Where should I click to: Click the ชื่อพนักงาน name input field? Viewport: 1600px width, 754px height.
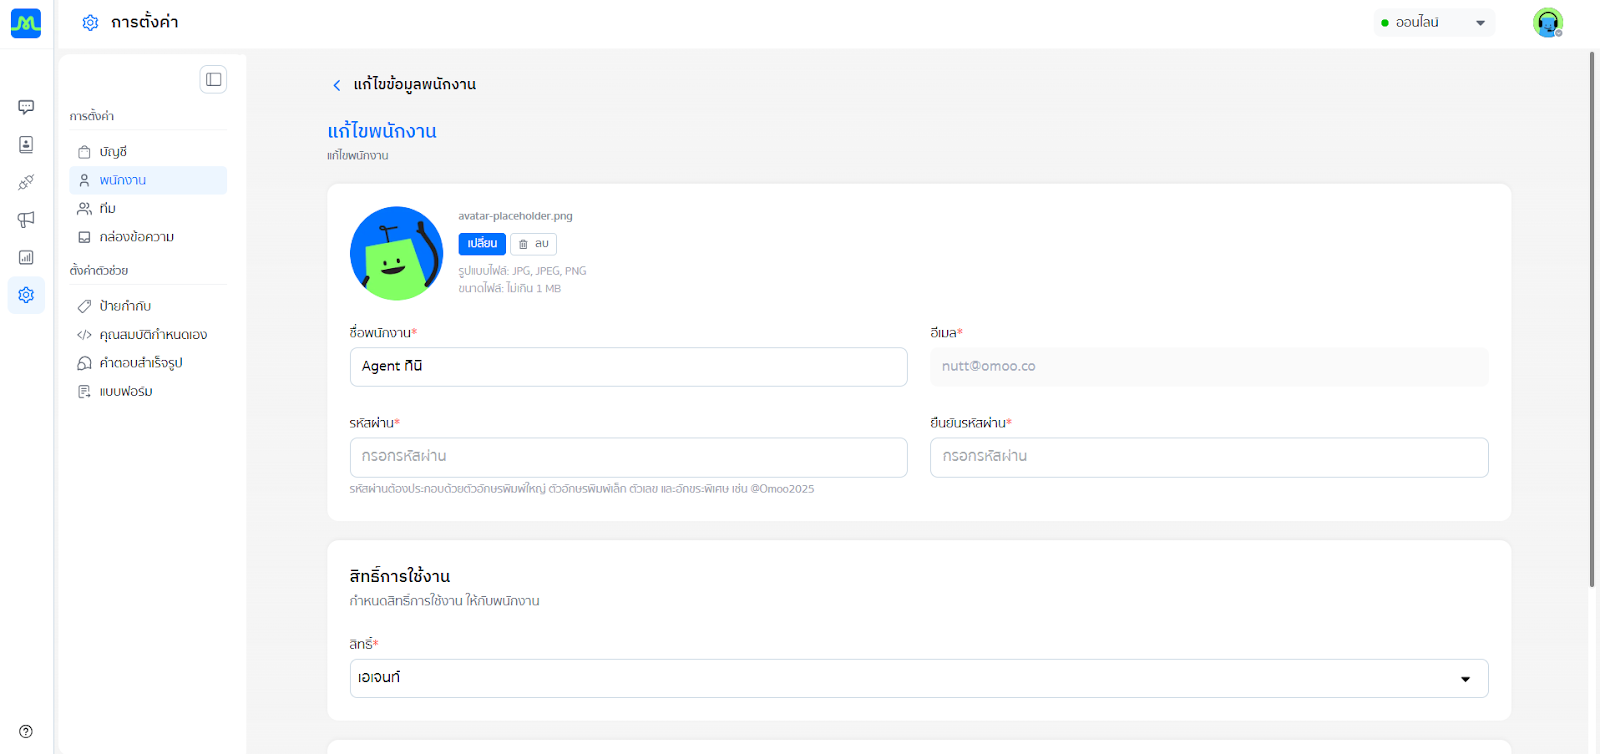tap(628, 367)
